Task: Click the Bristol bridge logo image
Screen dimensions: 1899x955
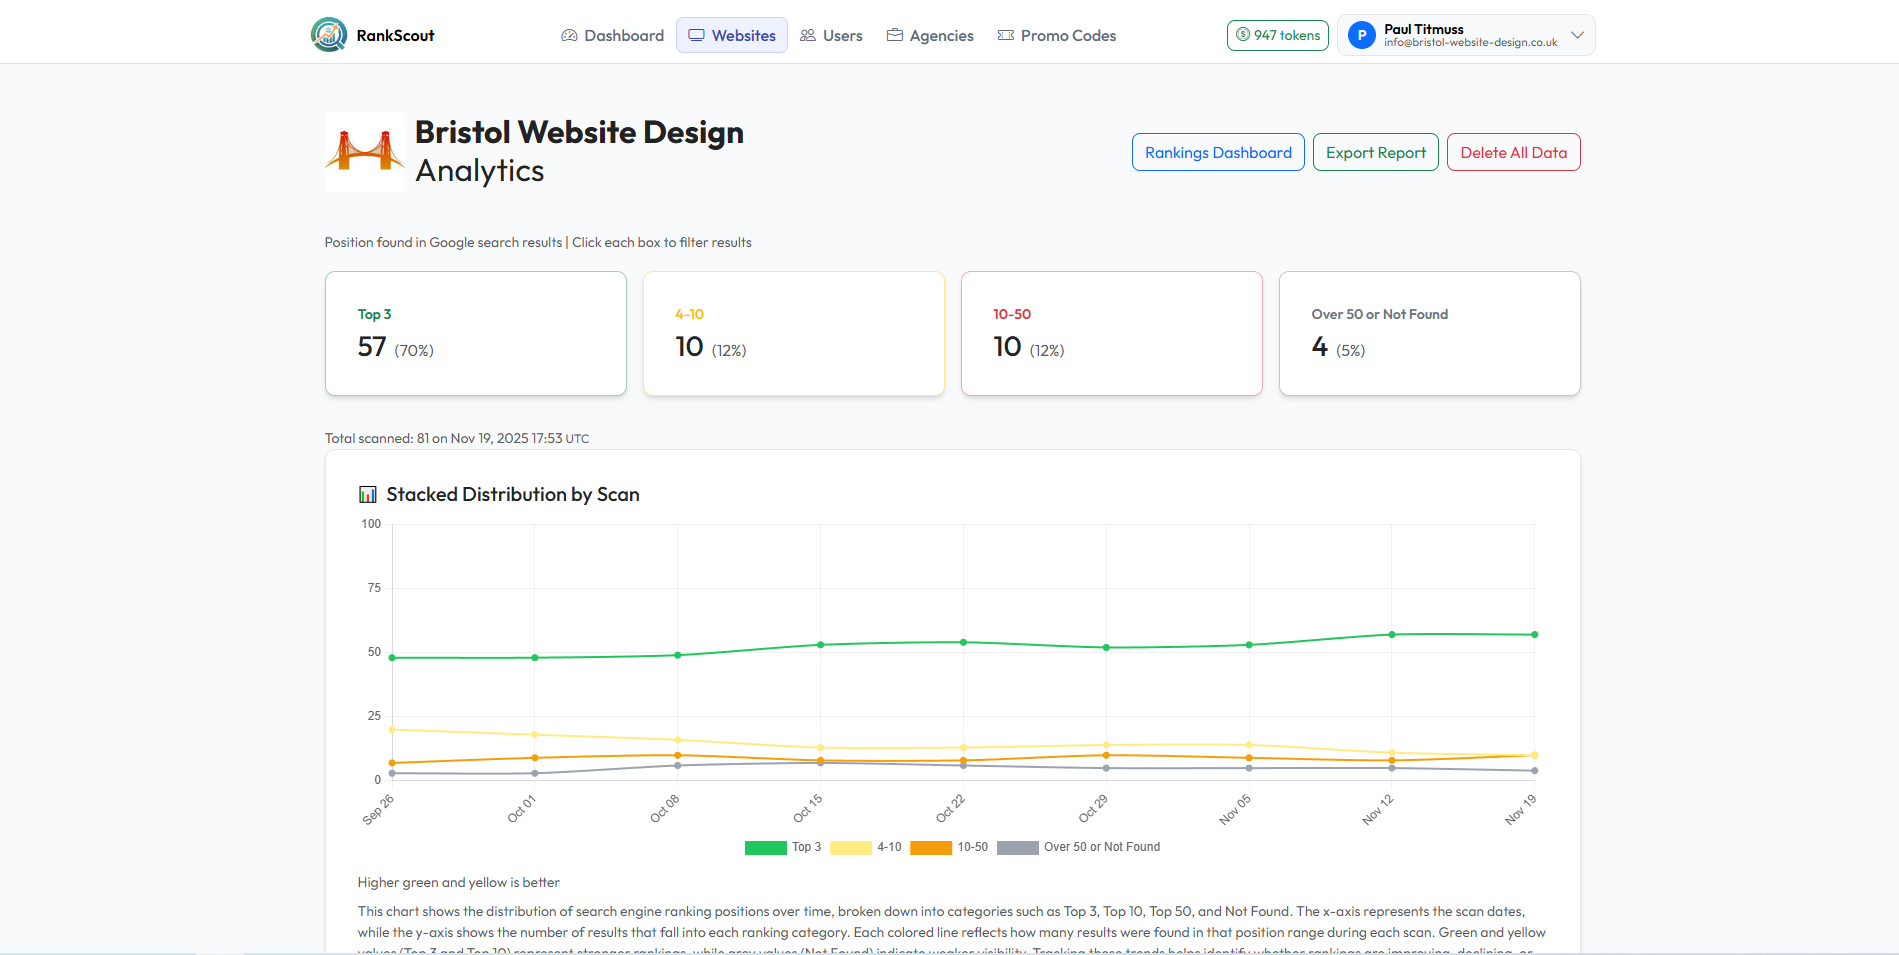Action: coord(364,151)
